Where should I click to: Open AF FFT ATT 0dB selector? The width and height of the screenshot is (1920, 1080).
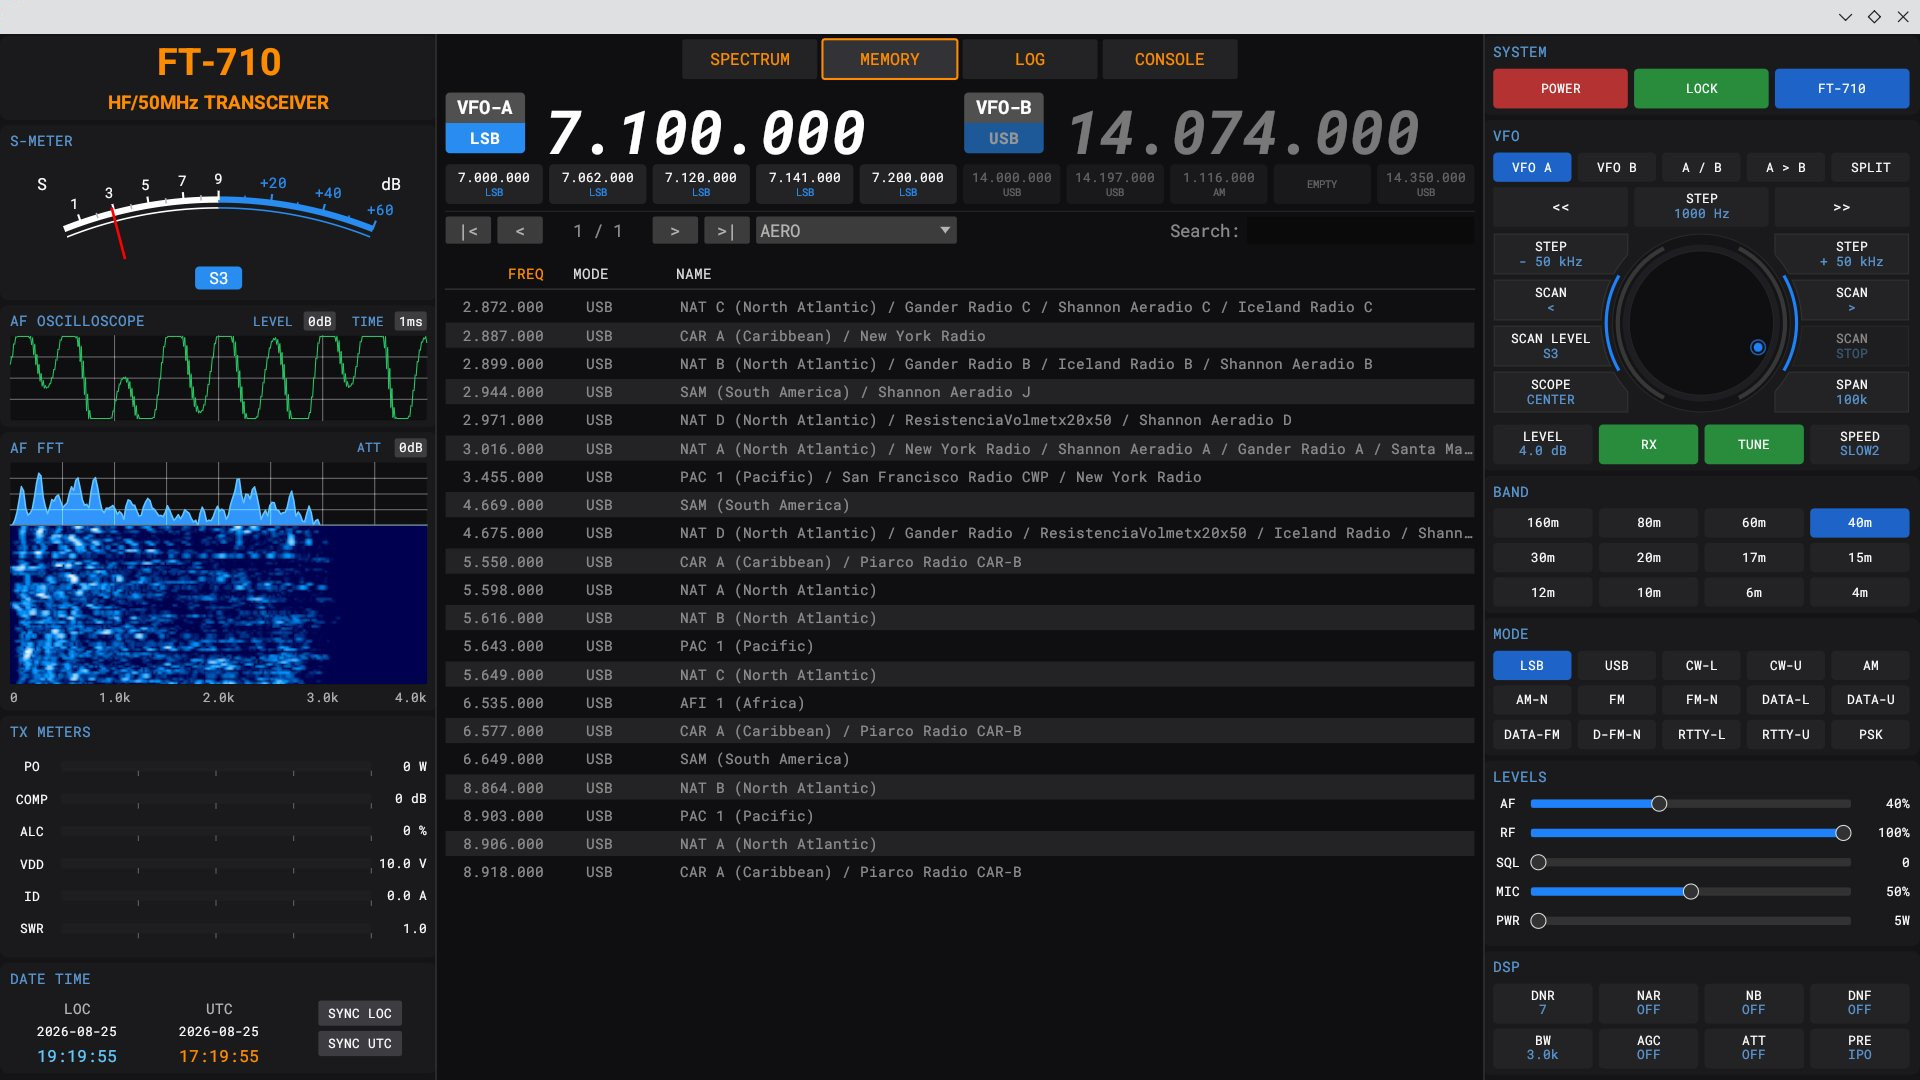pos(411,448)
